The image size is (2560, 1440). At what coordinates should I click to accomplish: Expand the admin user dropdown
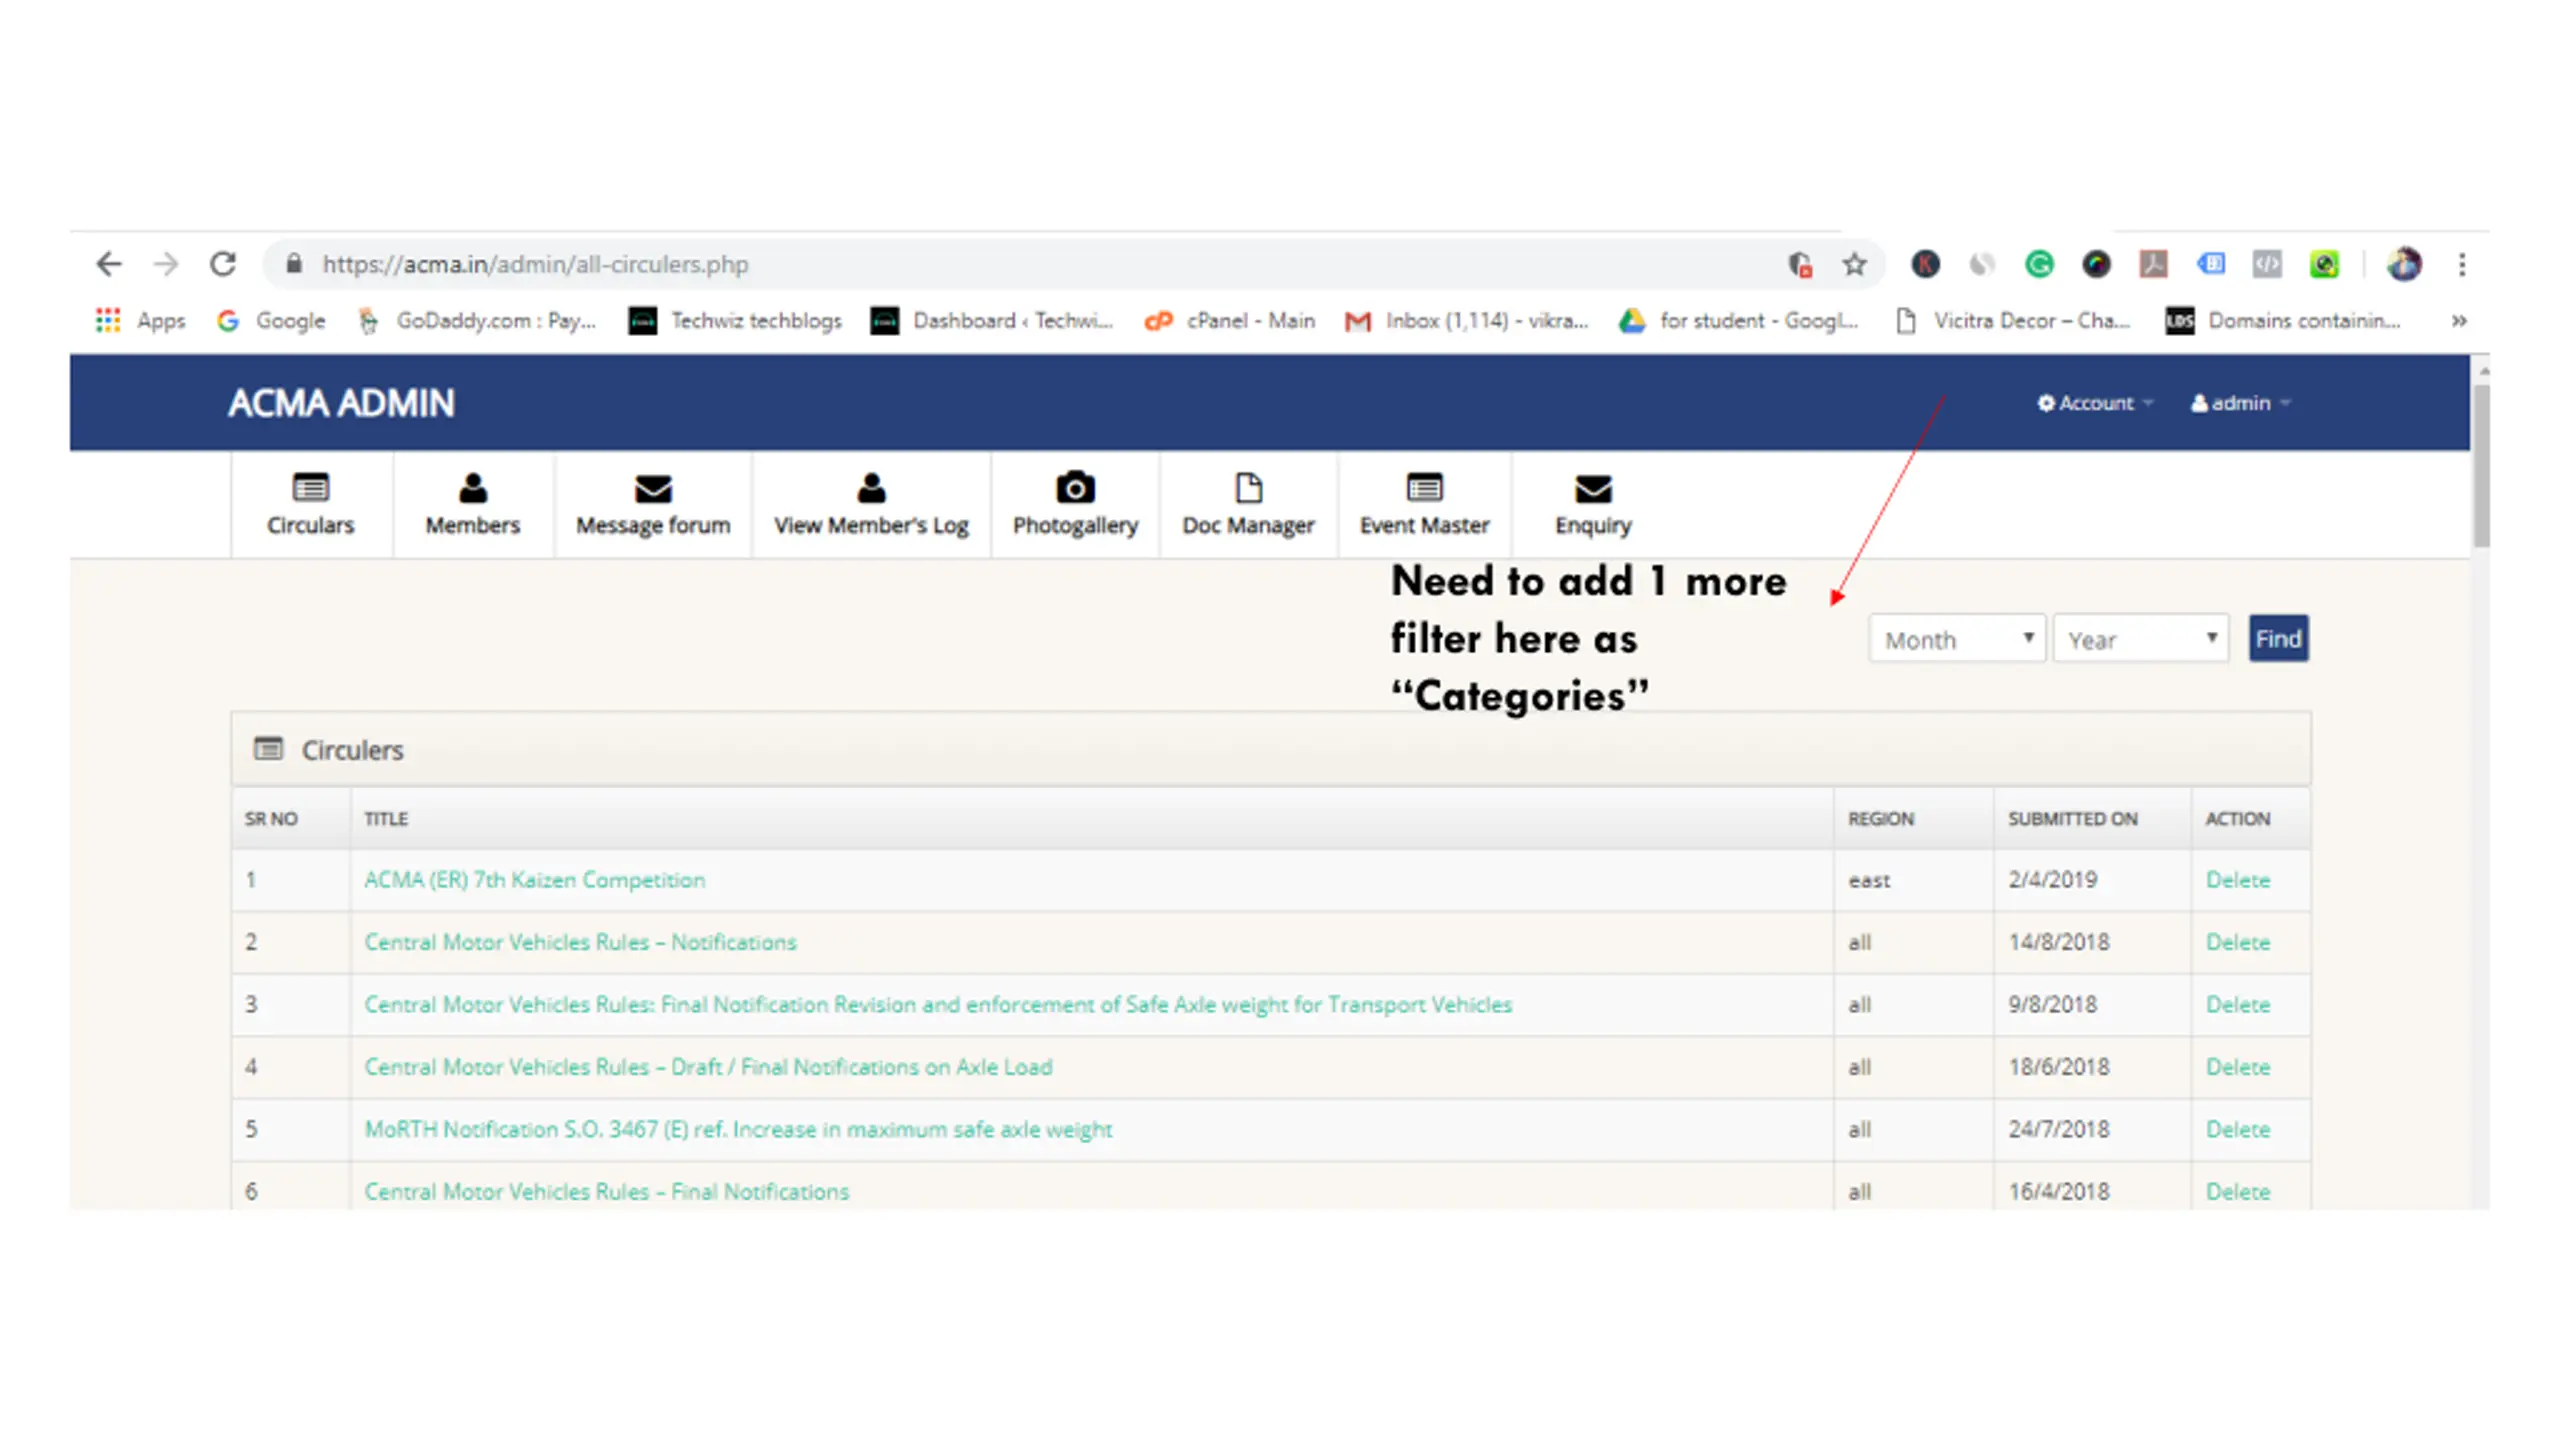[2240, 403]
